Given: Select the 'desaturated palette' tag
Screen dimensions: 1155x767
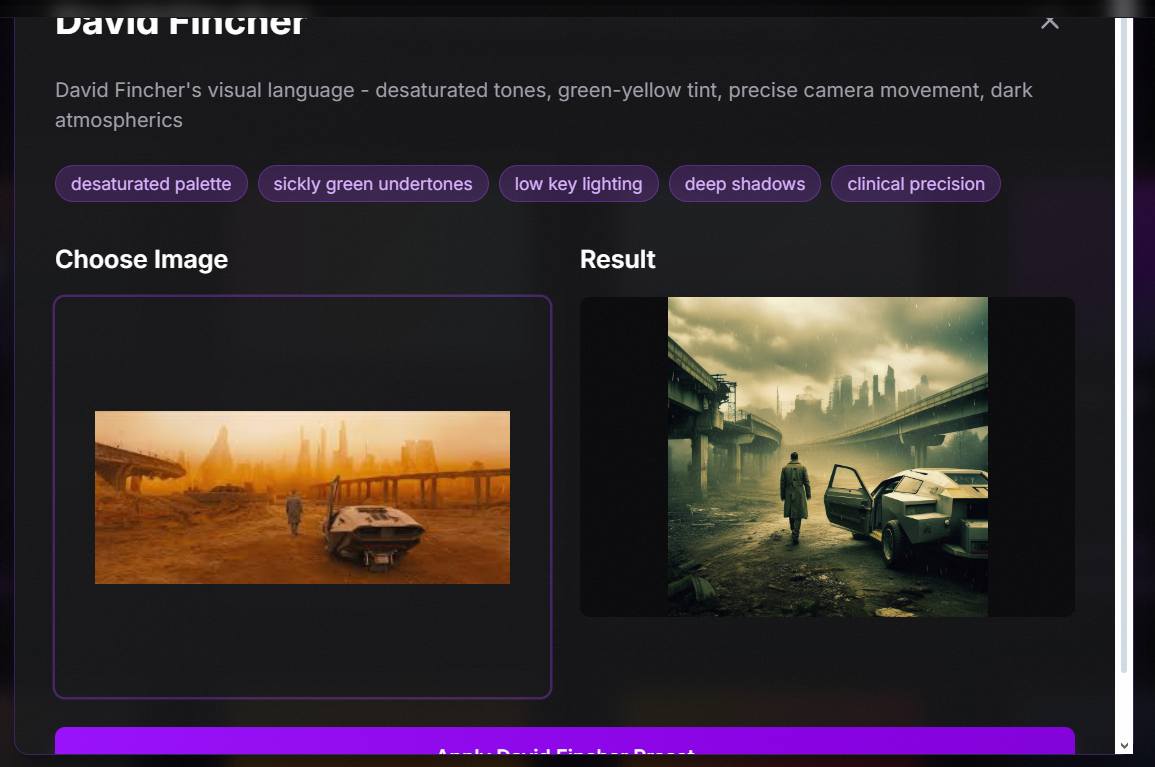Looking at the screenshot, I should point(151,183).
